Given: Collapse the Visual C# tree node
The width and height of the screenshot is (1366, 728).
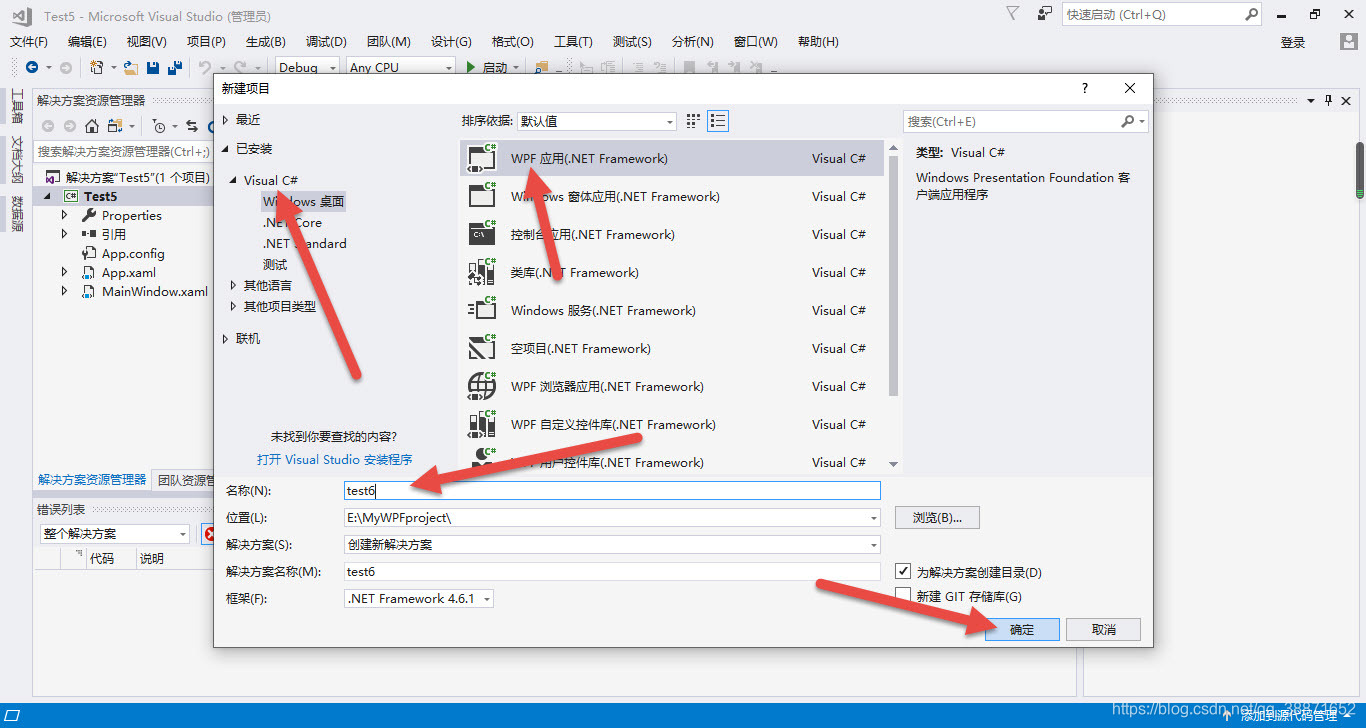Looking at the screenshot, I should 233,181.
